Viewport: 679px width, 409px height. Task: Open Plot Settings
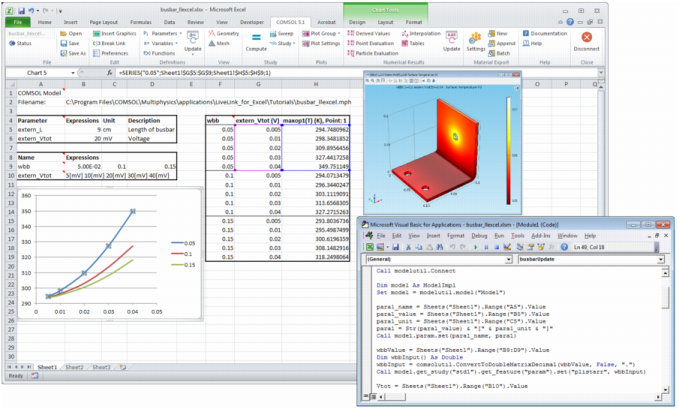(x=321, y=43)
